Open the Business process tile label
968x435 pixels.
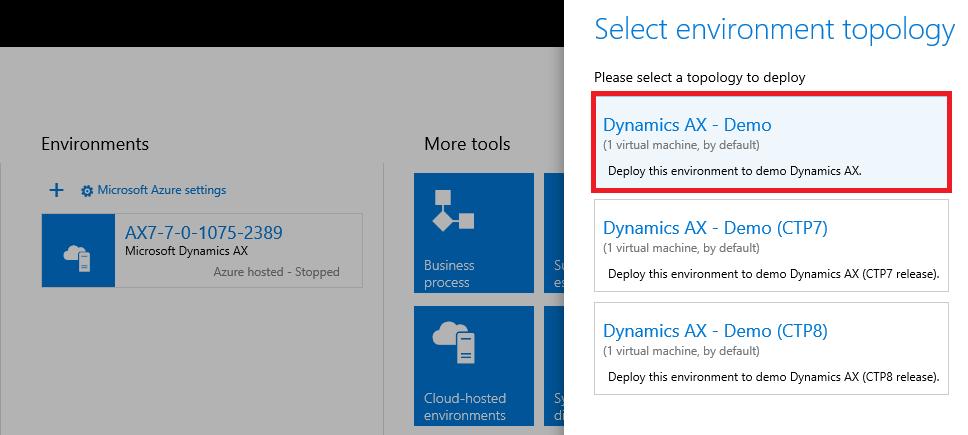click(449, 274)
